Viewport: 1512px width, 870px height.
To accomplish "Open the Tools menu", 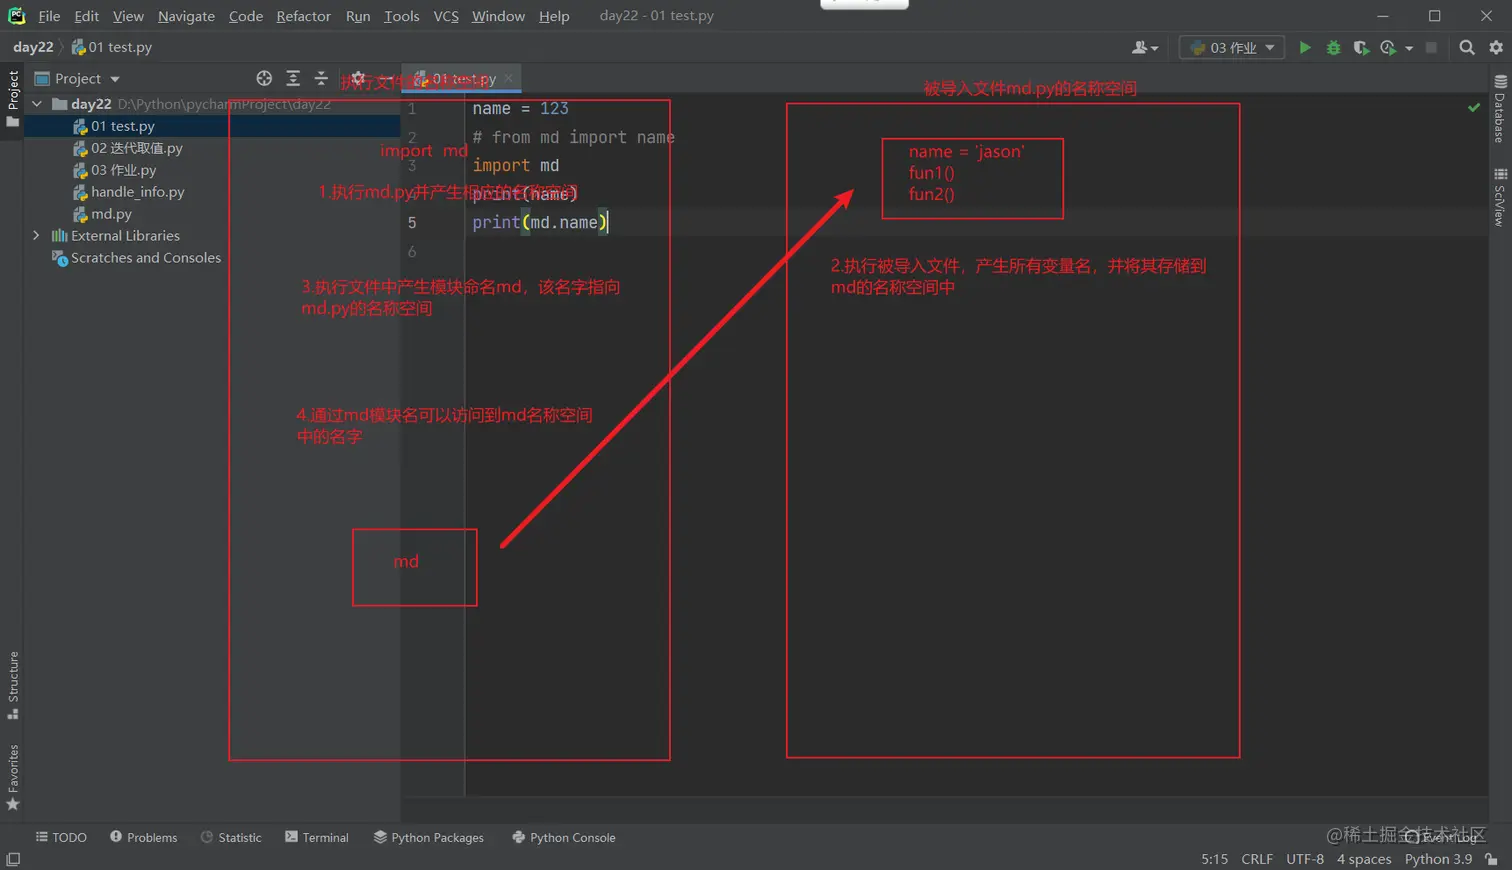I will coord(402,16).
